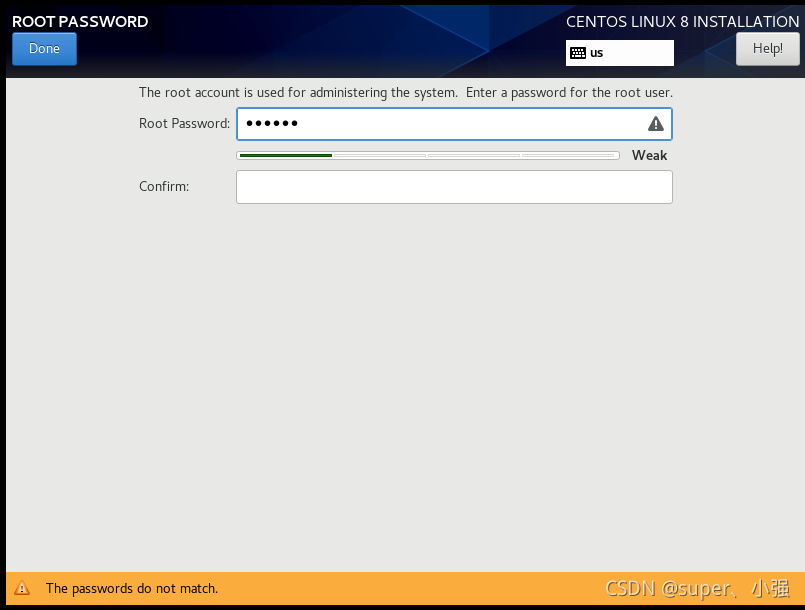
Task: Click CENTOS LINUX 8 INSTALLATION title
Action: coord(682,22)
